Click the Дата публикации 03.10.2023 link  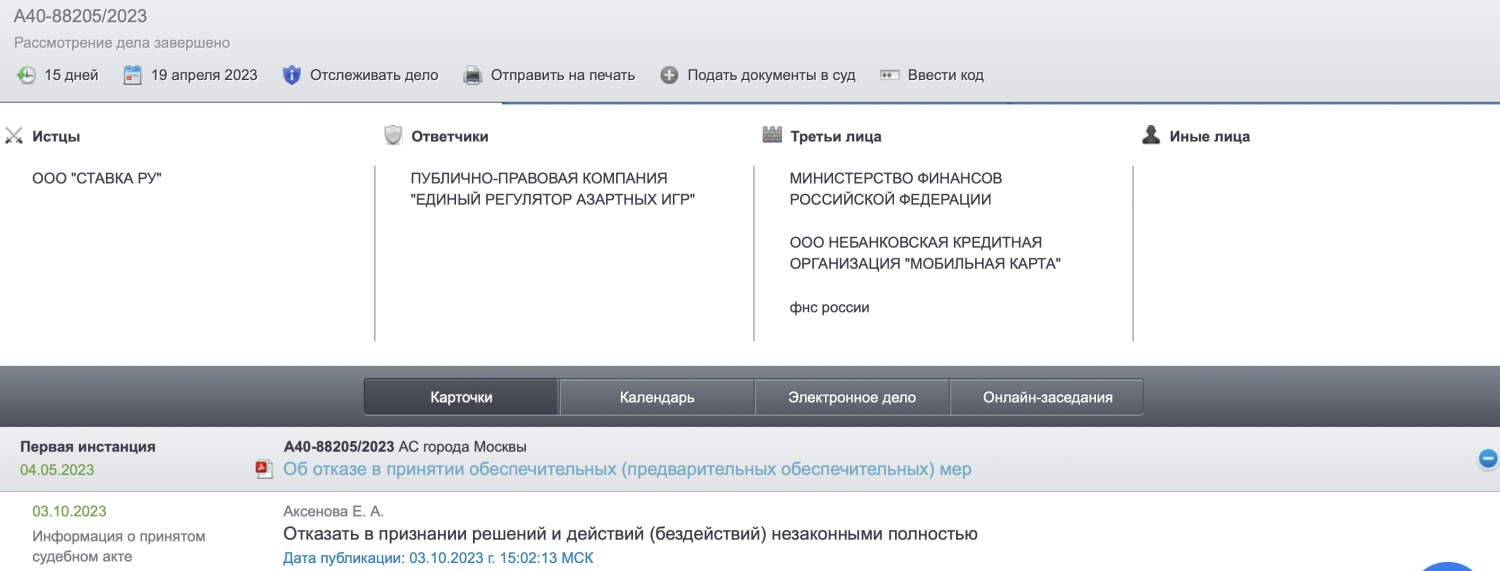[440, 558]
